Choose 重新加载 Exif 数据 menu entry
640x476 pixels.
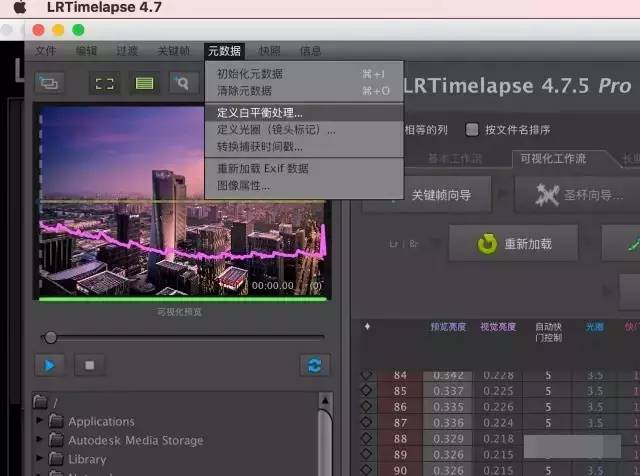(x=262, y=168)
